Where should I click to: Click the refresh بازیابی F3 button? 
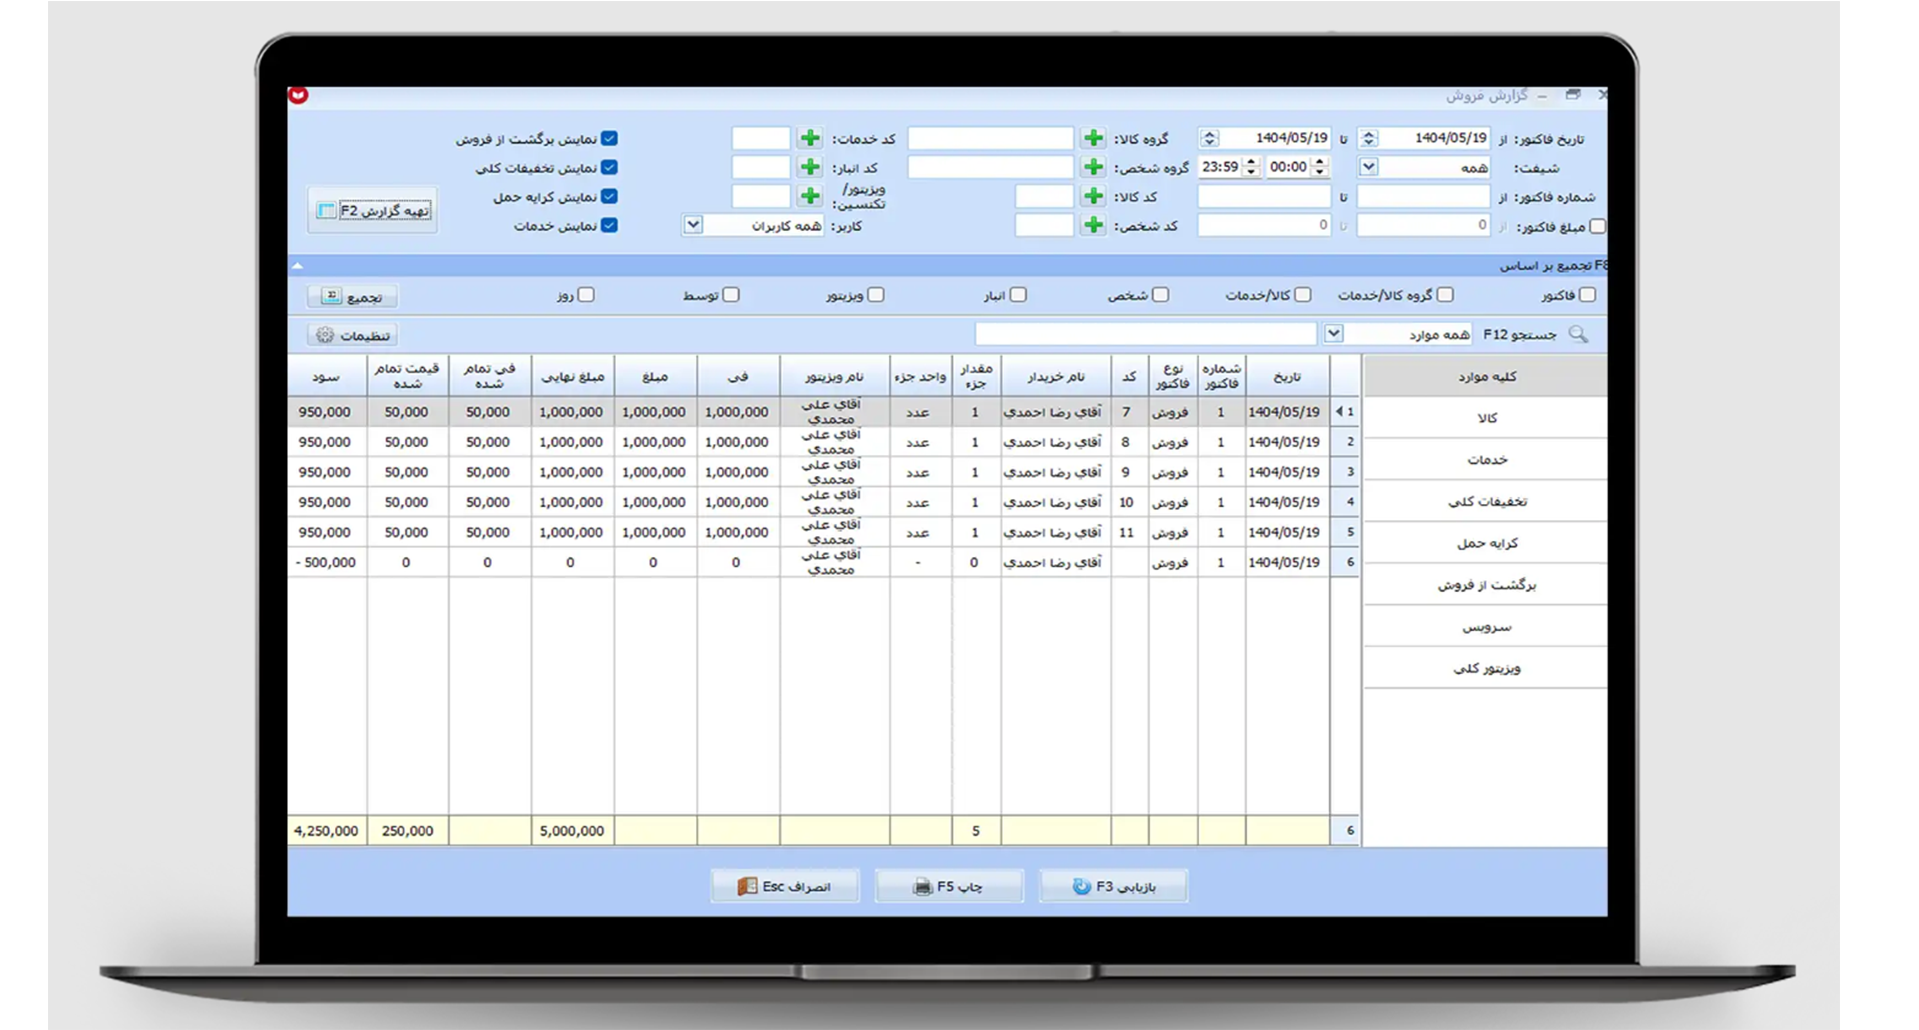1113,886
